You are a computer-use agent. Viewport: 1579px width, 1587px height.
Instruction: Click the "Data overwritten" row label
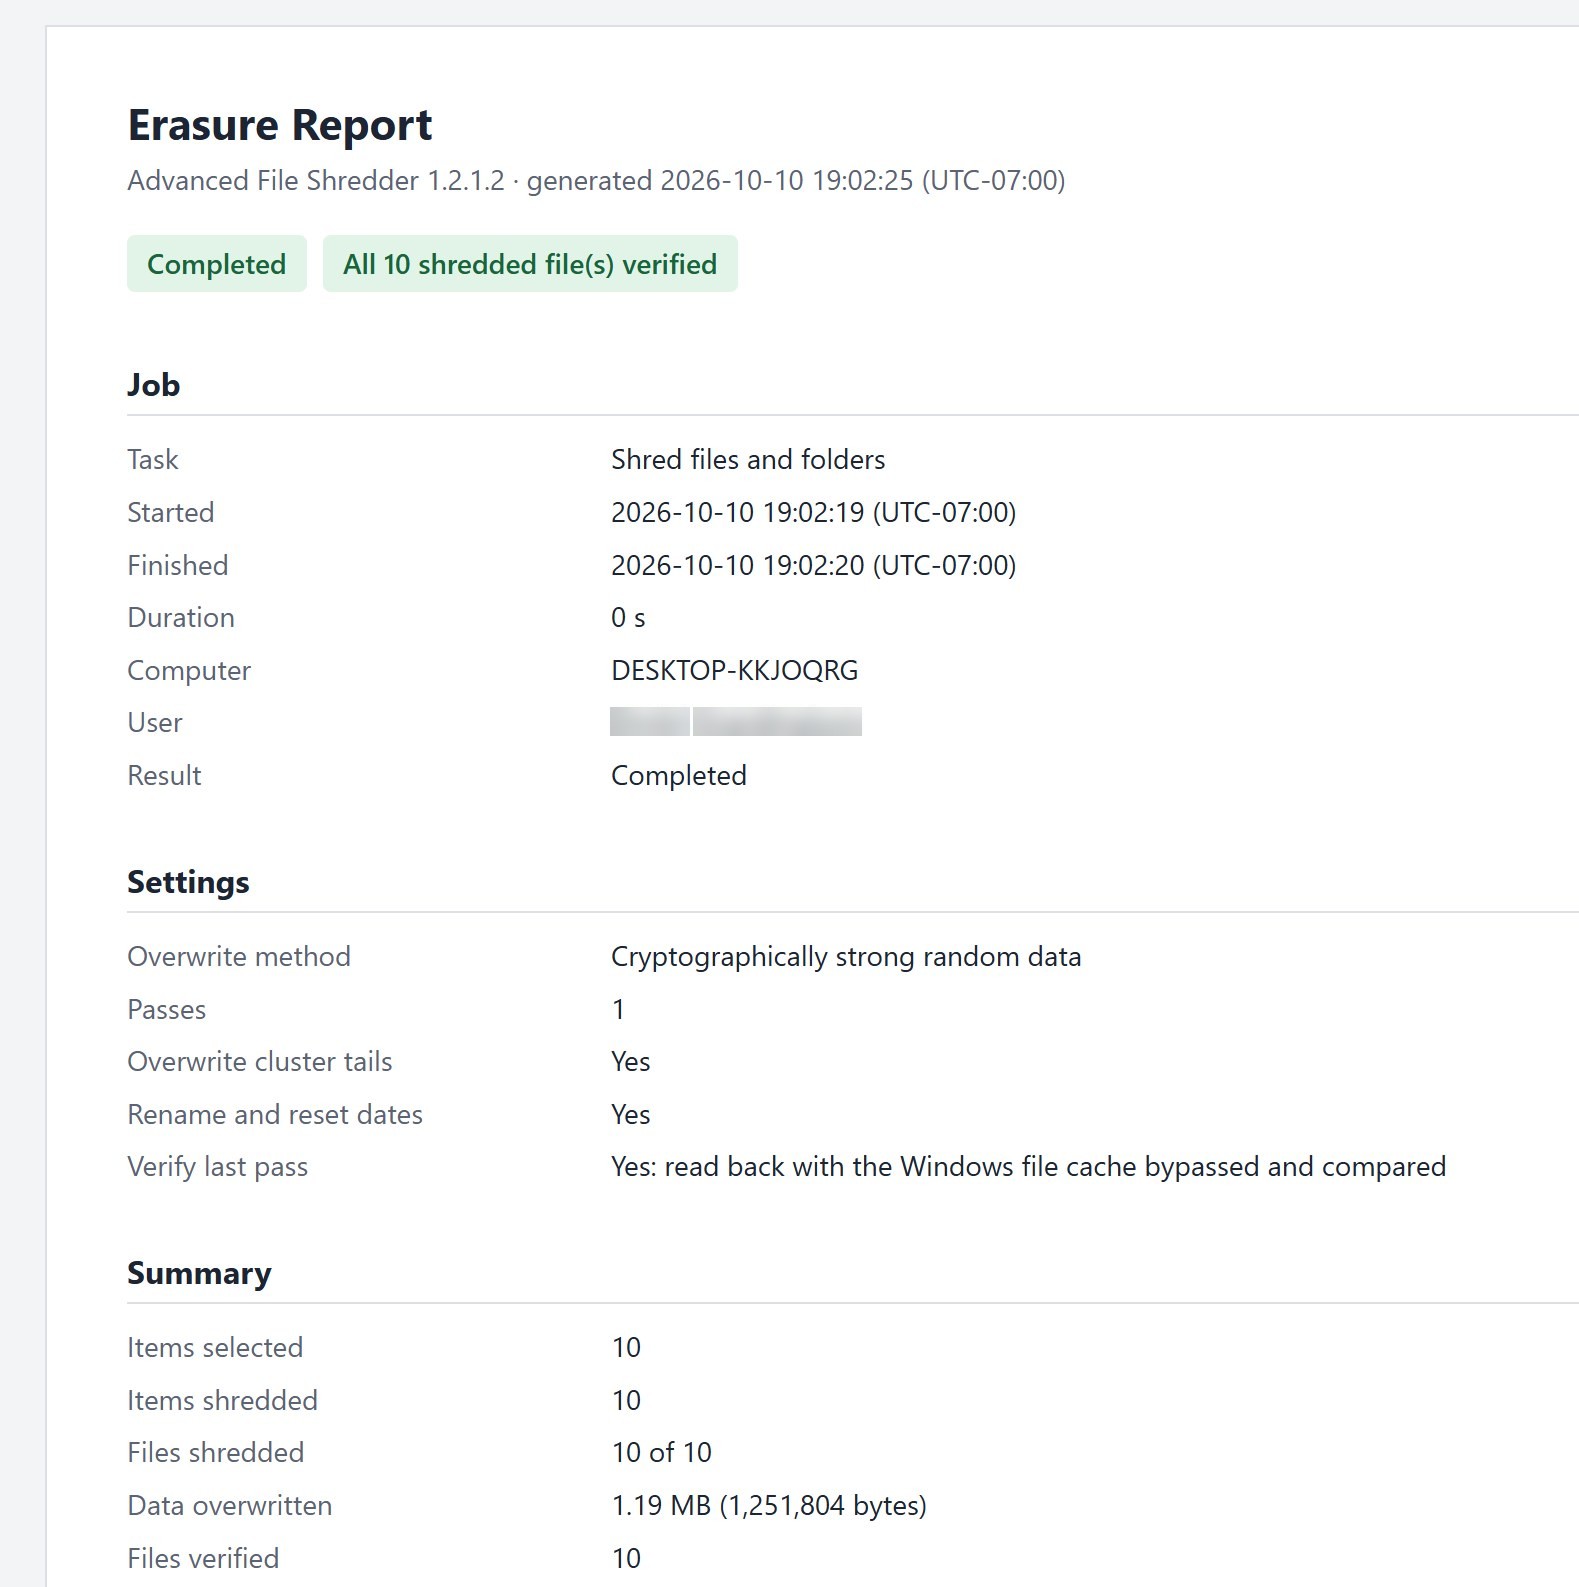tap(230, 1506)
